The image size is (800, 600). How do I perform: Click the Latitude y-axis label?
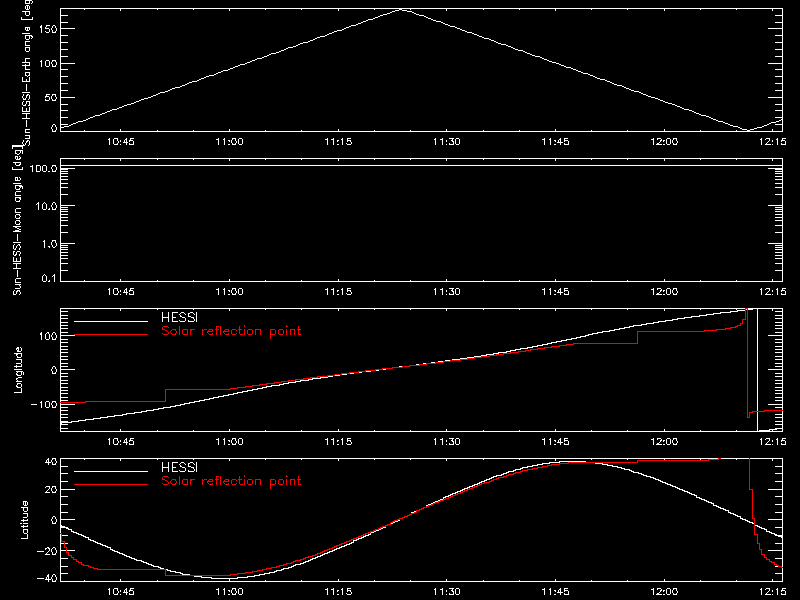(x=24, y=520)
